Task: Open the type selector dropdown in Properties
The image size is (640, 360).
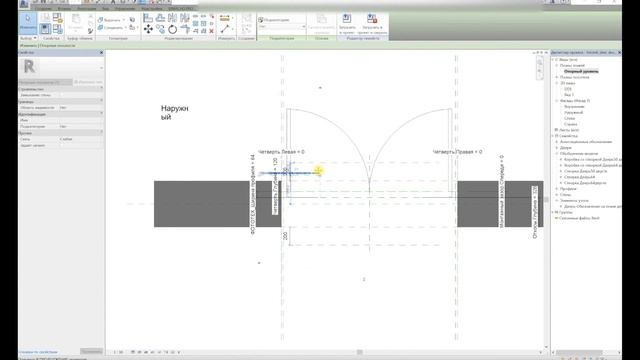Action: tap(101, 68)
